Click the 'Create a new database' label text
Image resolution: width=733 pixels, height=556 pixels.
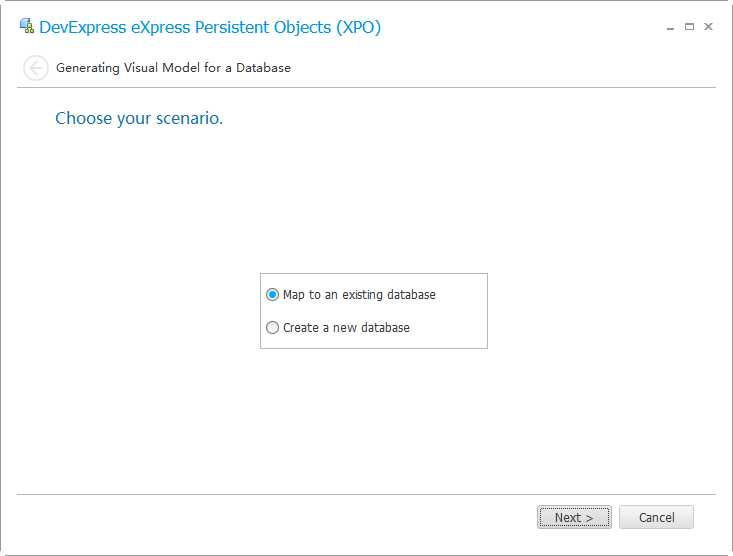346,327
